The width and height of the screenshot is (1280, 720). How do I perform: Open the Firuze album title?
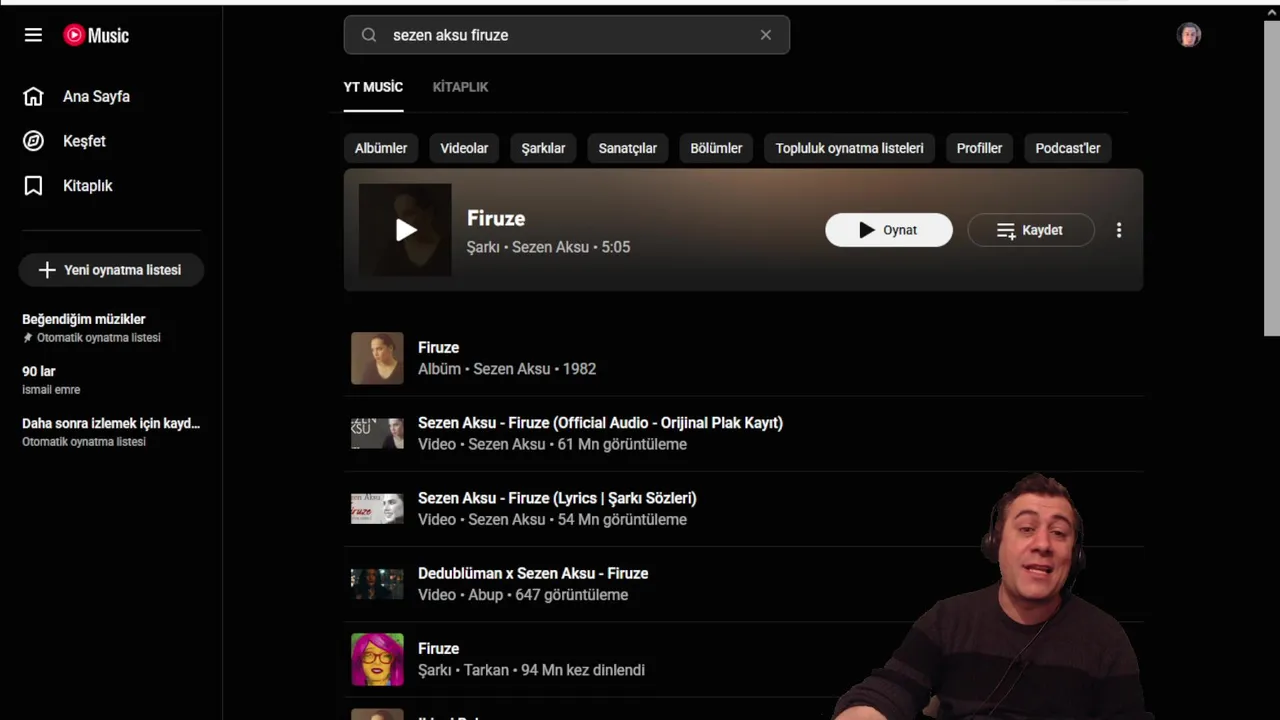[438, 347]
